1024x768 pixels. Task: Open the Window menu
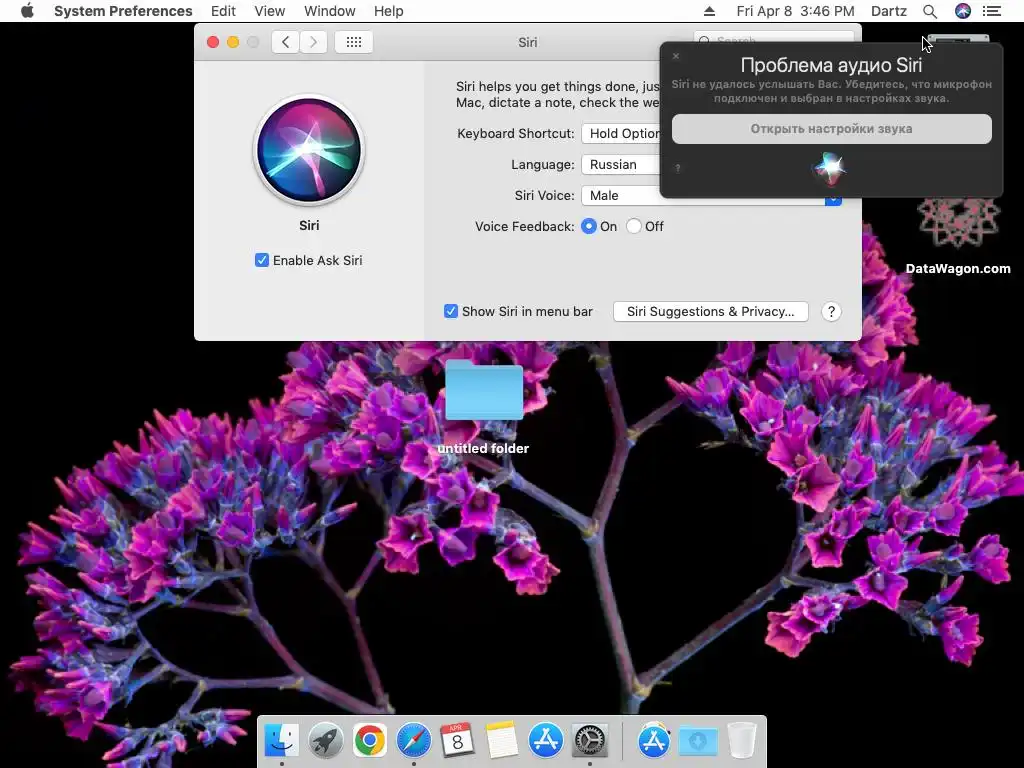[329, 11]
